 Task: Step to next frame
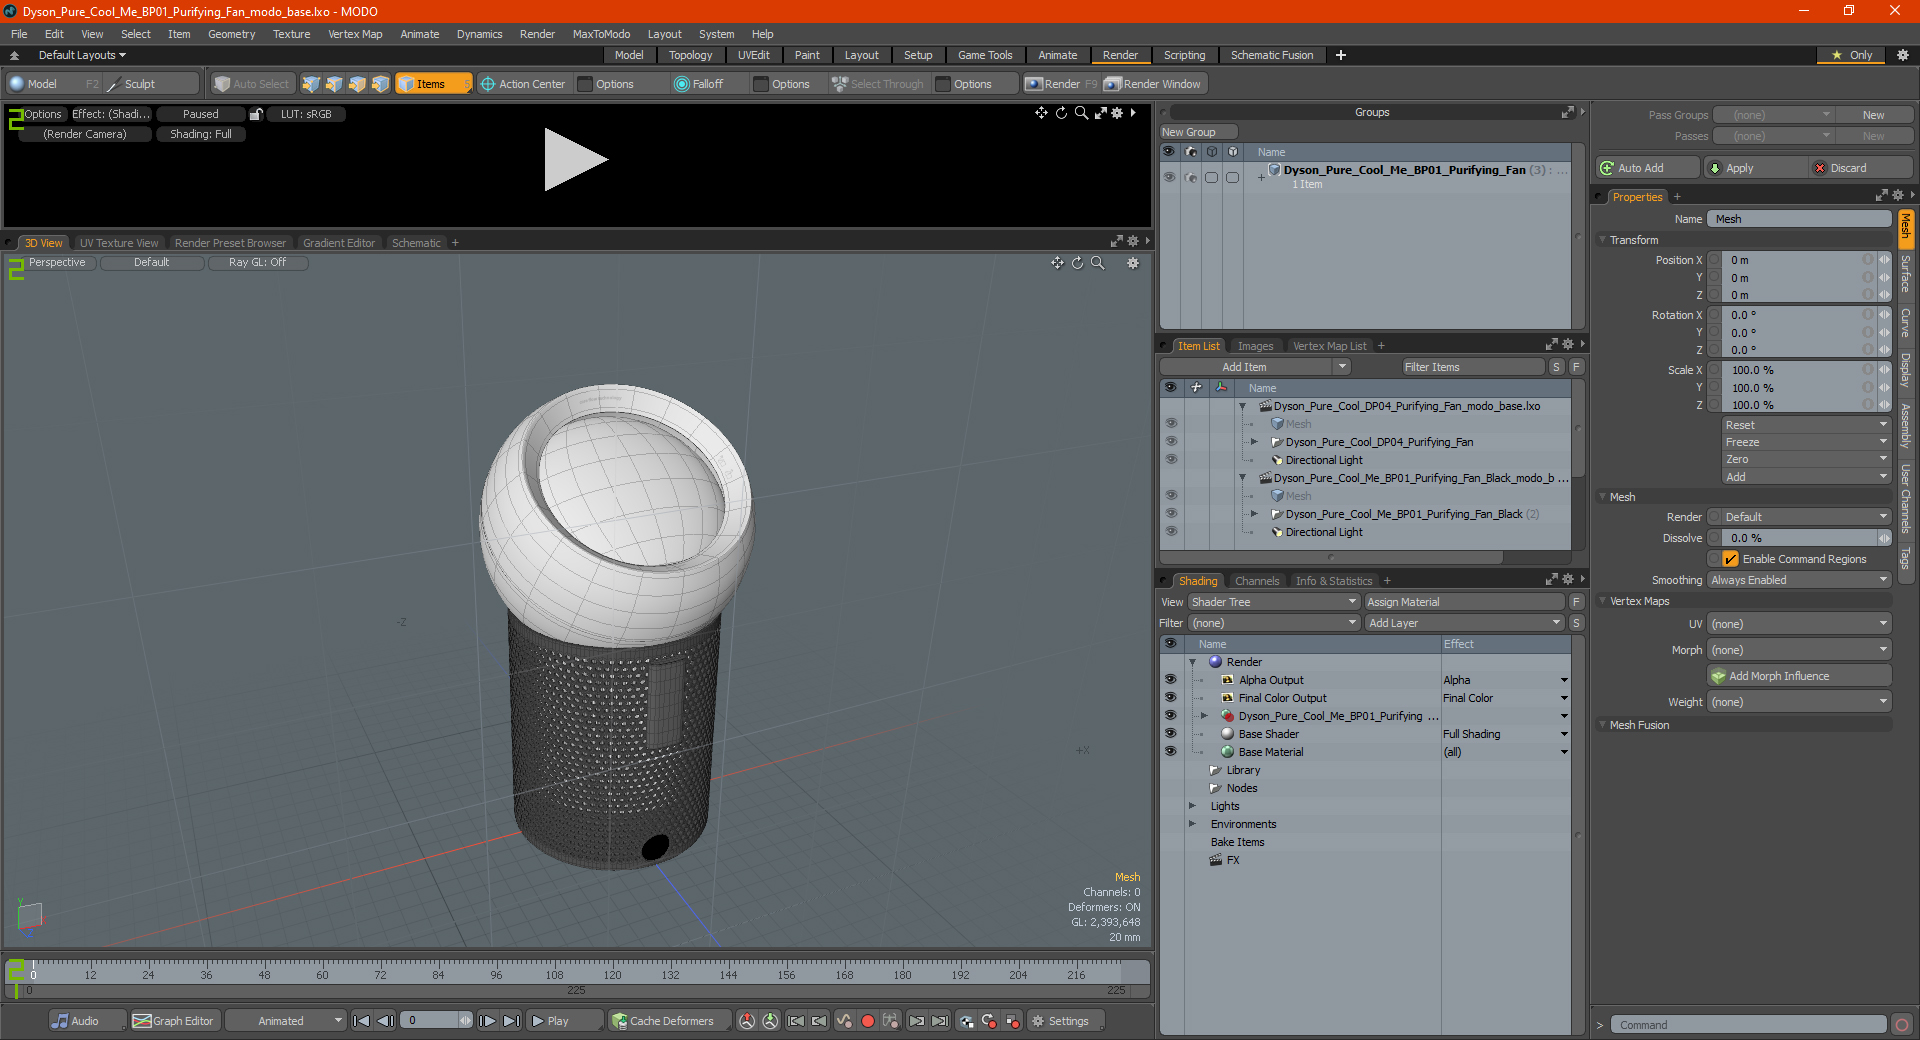[487, 1021]
